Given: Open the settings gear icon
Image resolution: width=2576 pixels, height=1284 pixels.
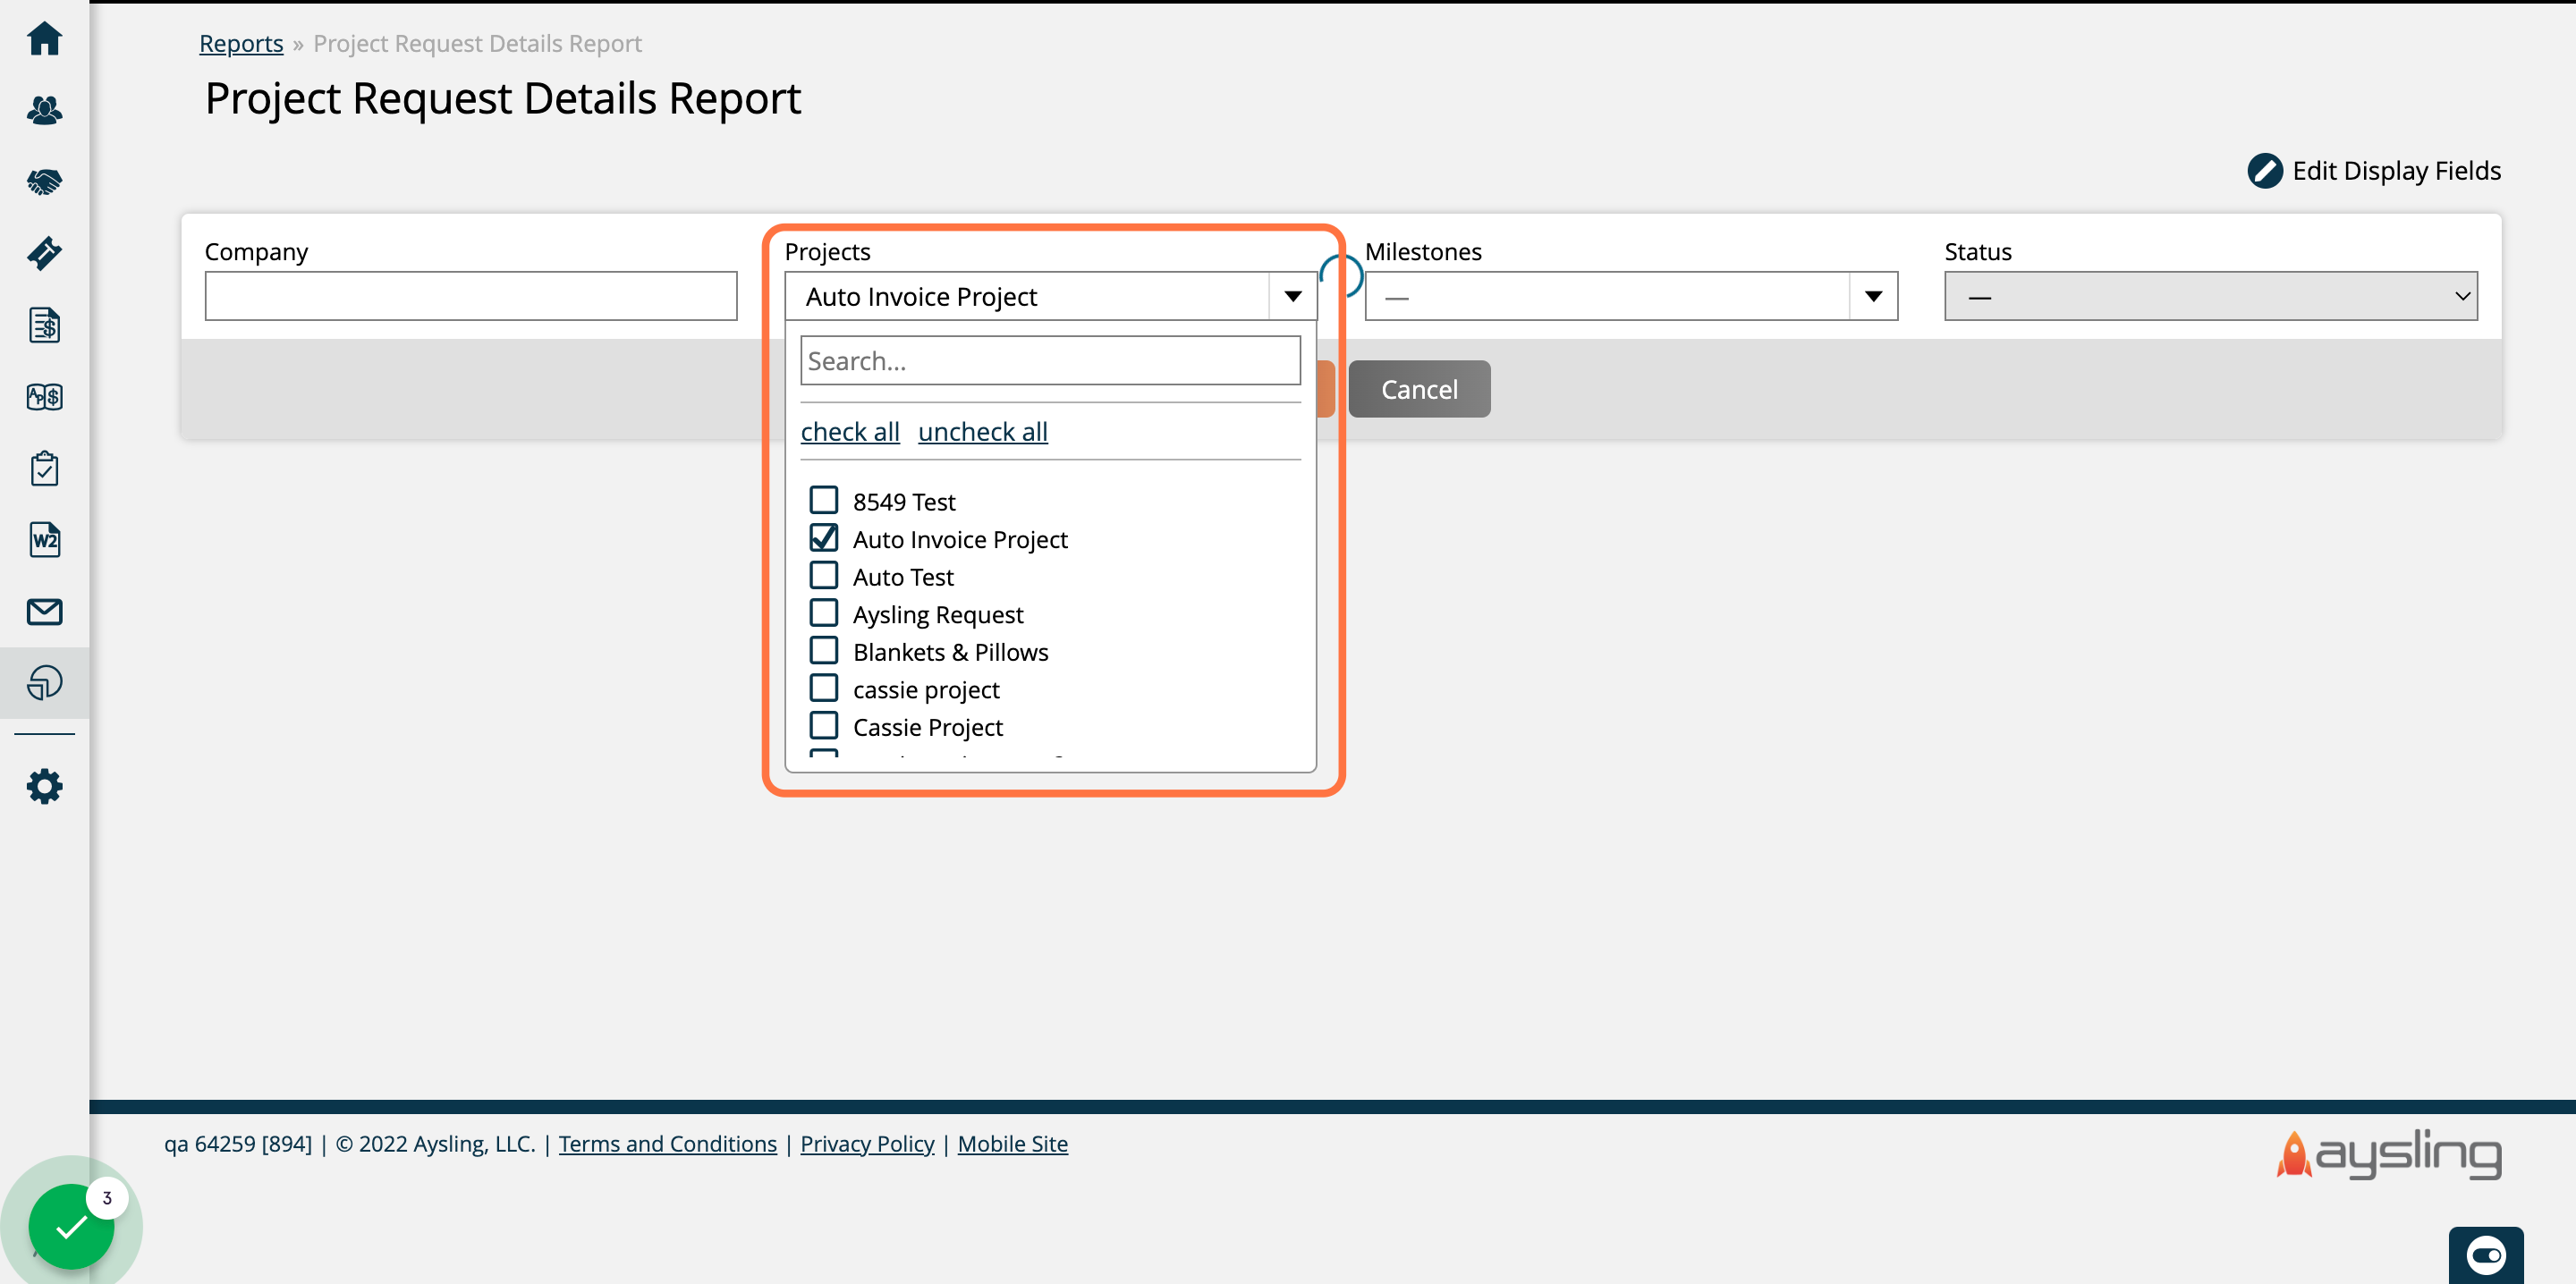Looking at the screenshot, I should click(44, 786).
